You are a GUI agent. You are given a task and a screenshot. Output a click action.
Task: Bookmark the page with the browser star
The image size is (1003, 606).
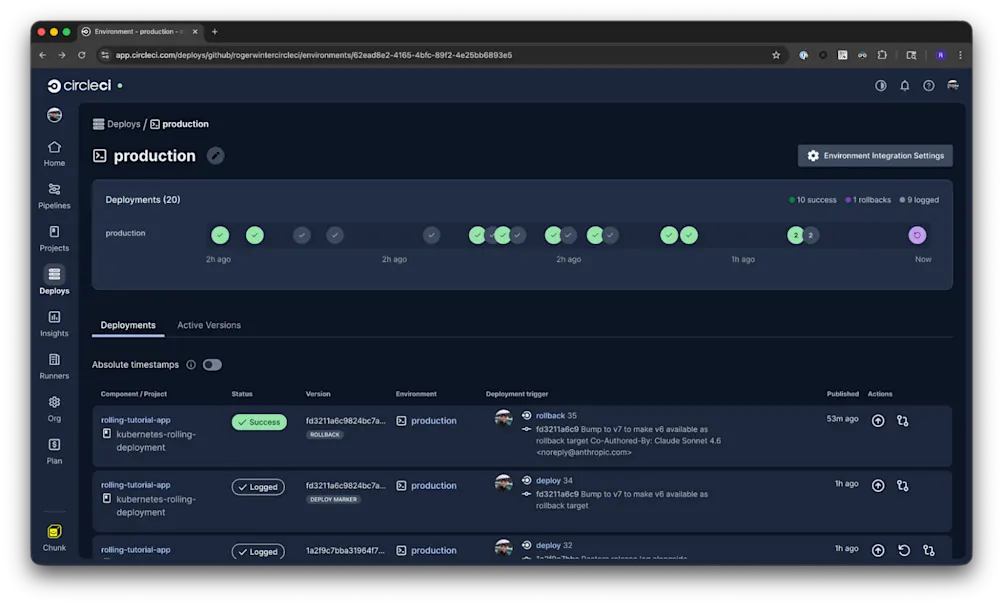(x=776, y=55)
